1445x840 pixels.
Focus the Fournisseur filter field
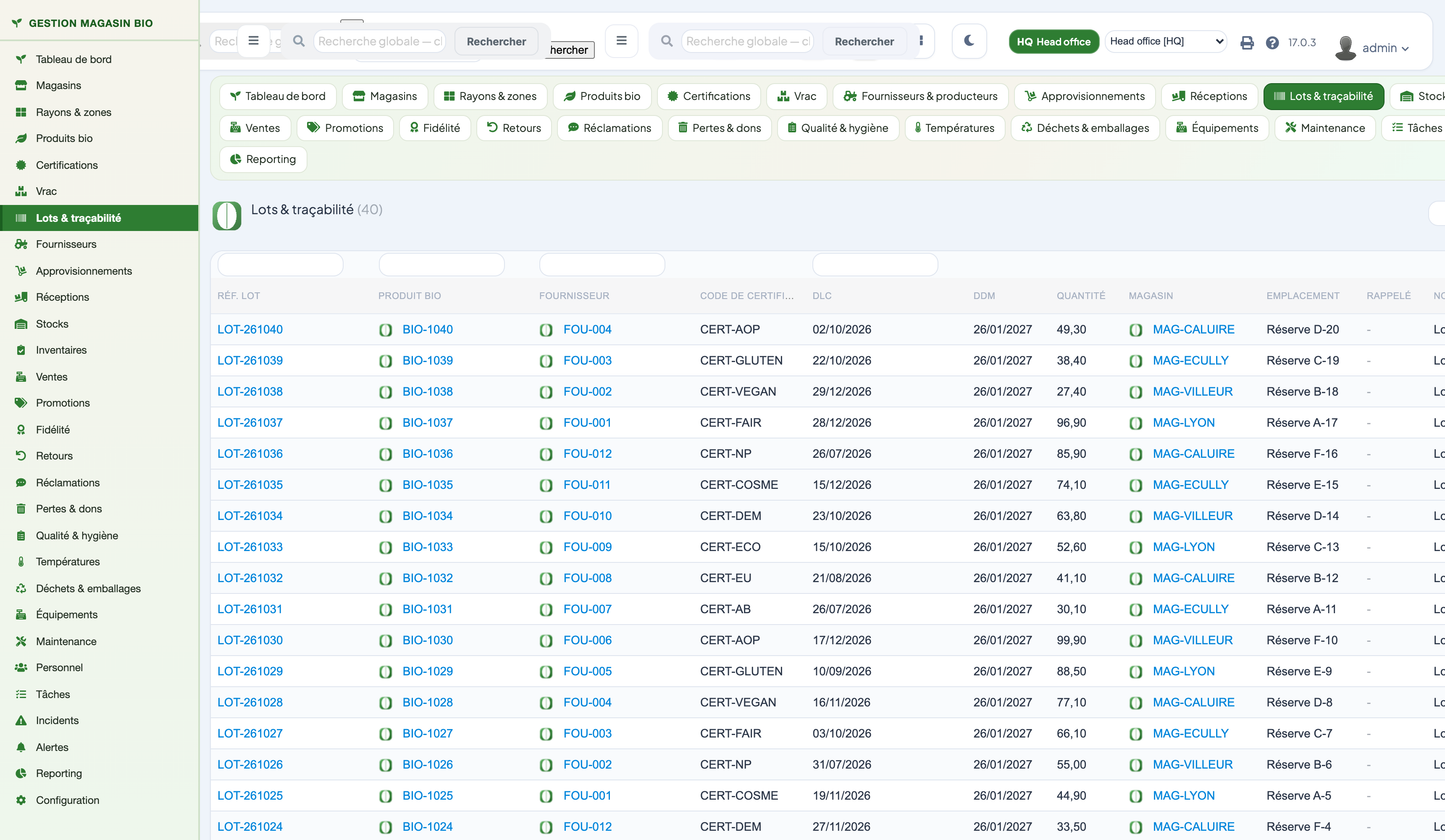tap(602, 265)
